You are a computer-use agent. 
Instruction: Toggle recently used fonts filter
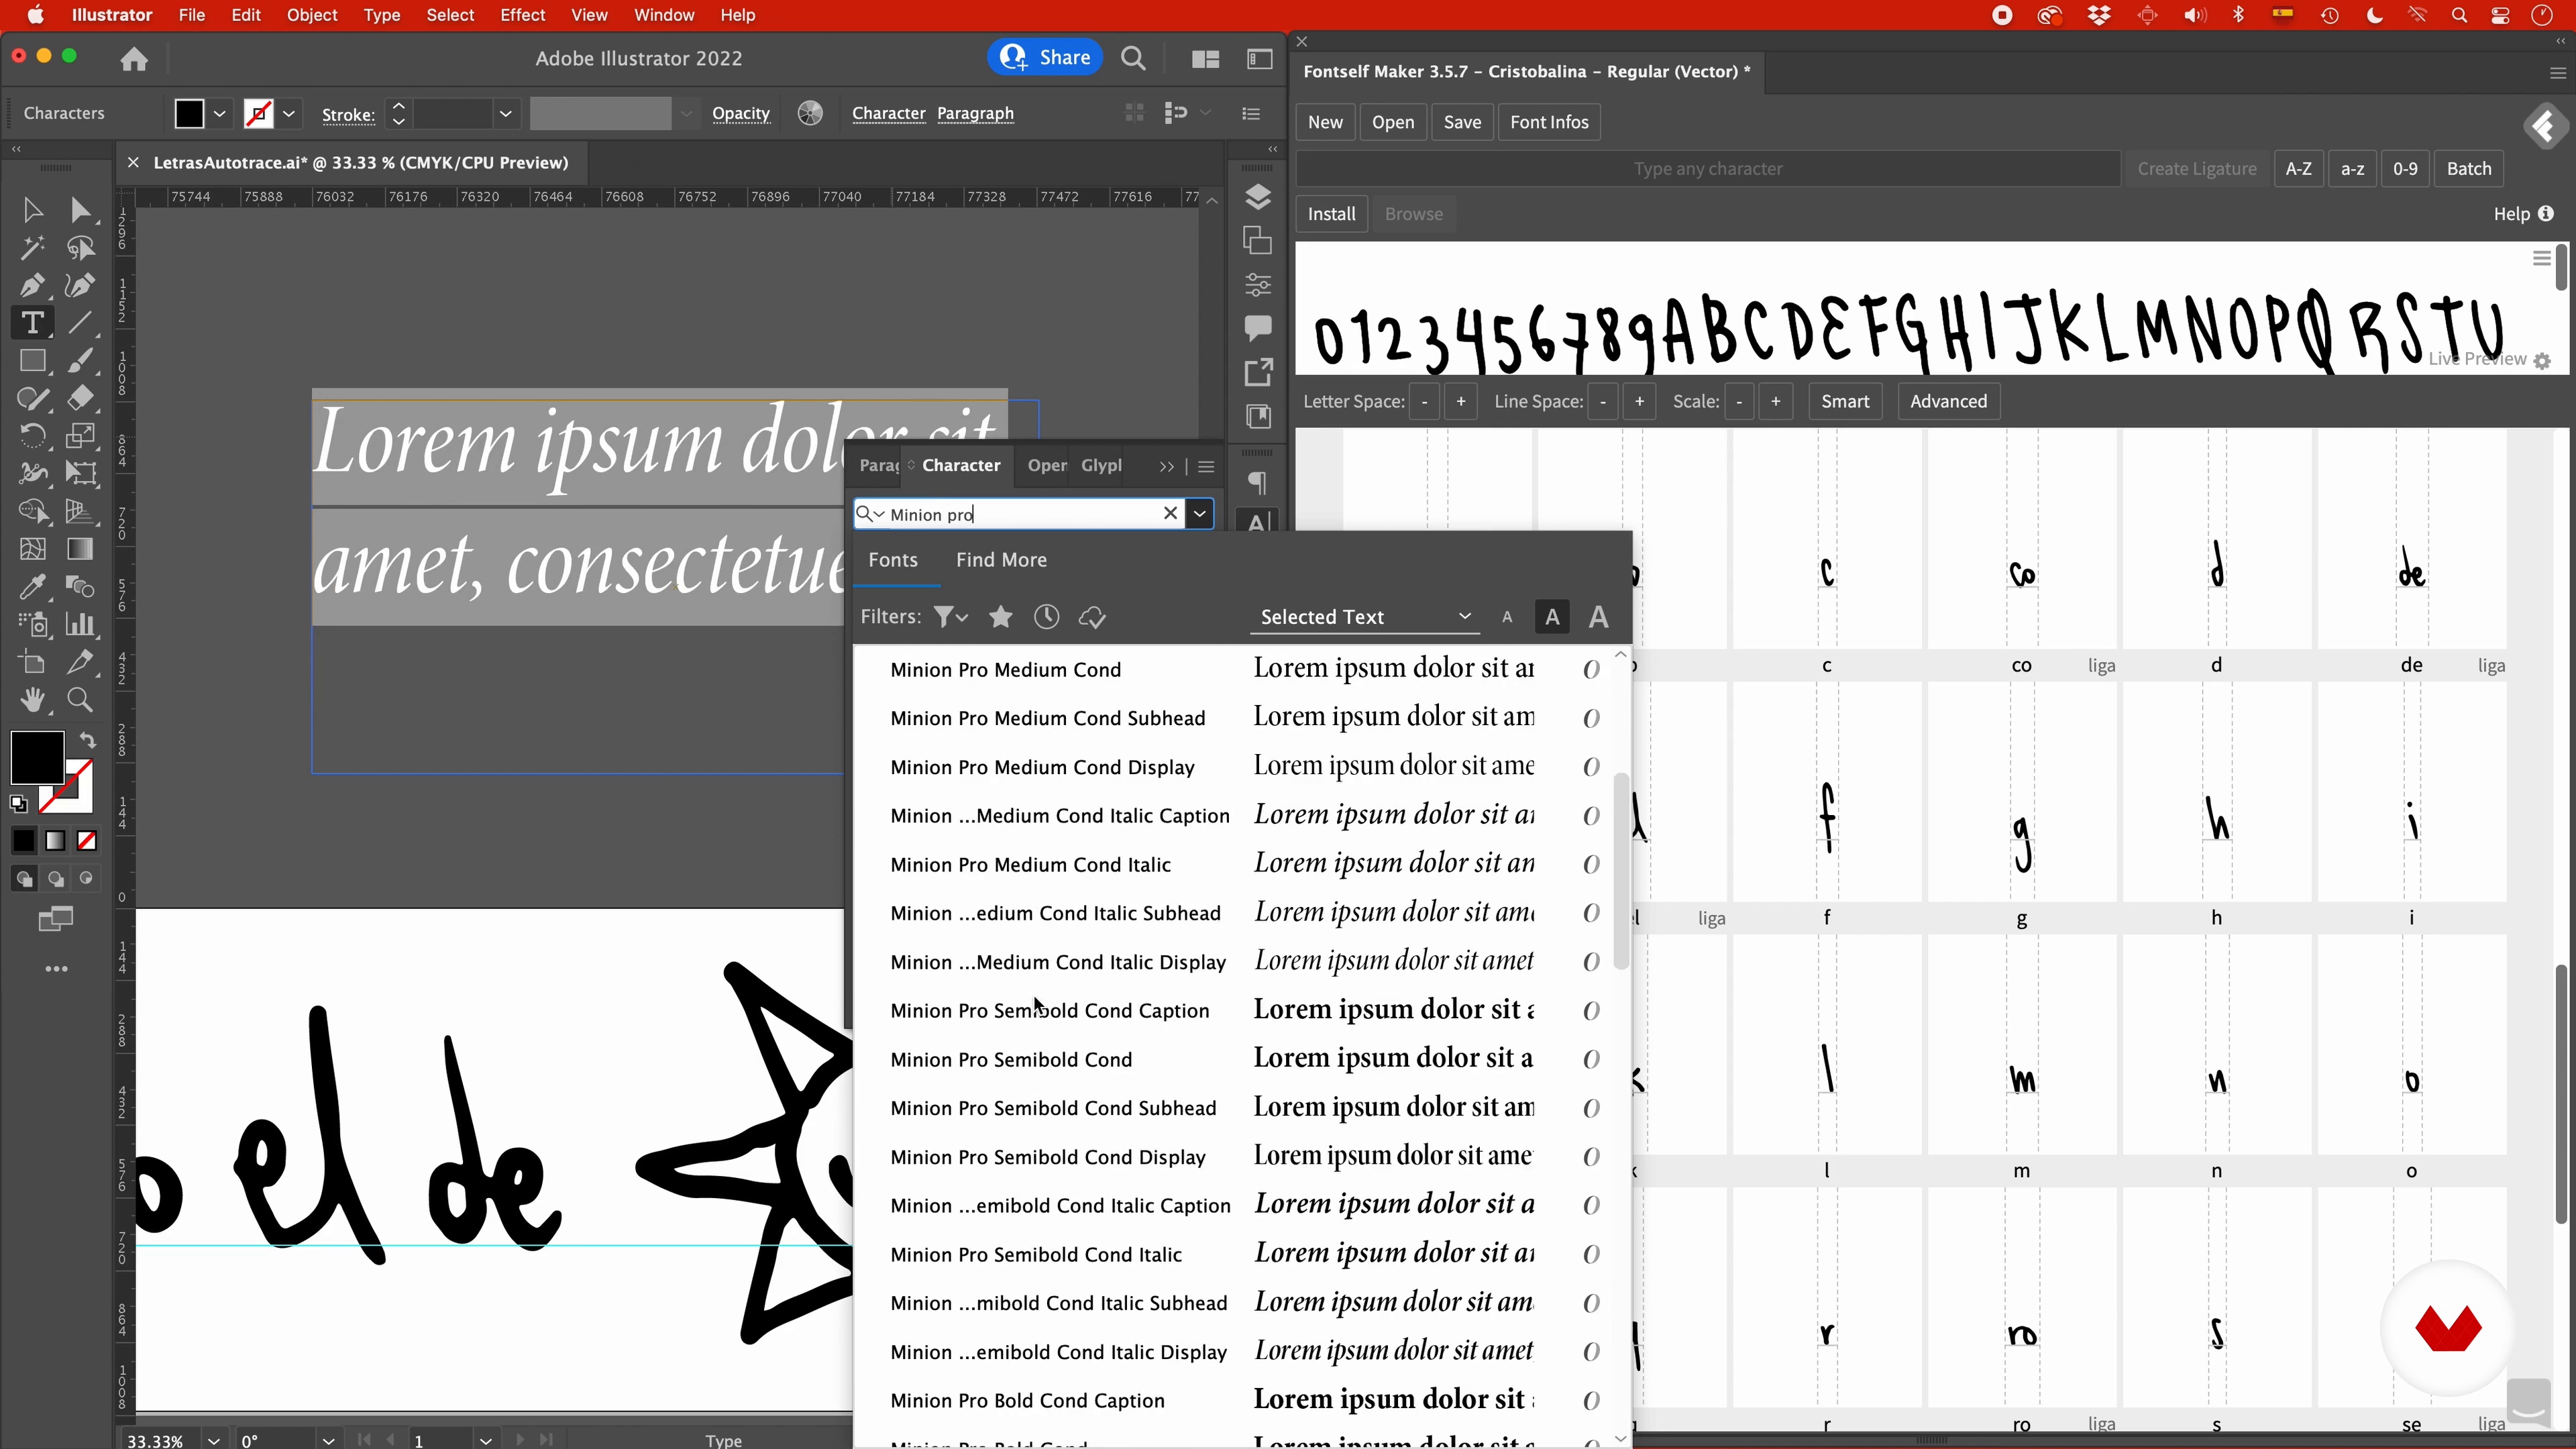(1046, 617)
